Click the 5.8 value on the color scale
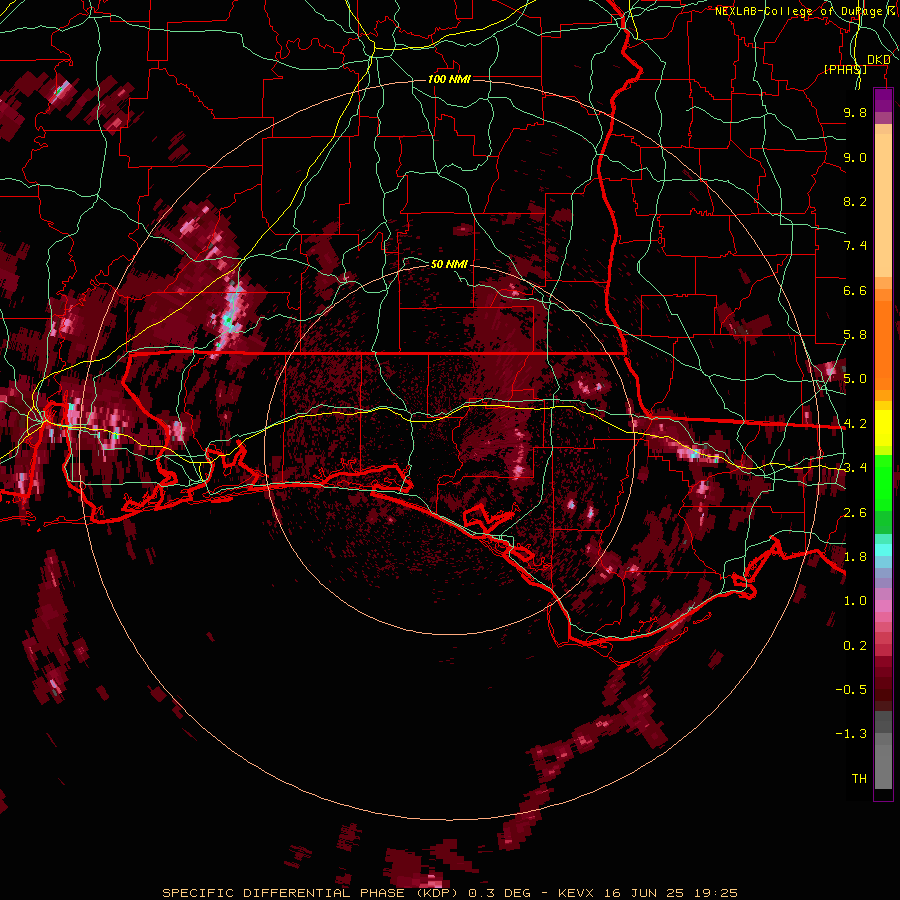 pos(855,335)
